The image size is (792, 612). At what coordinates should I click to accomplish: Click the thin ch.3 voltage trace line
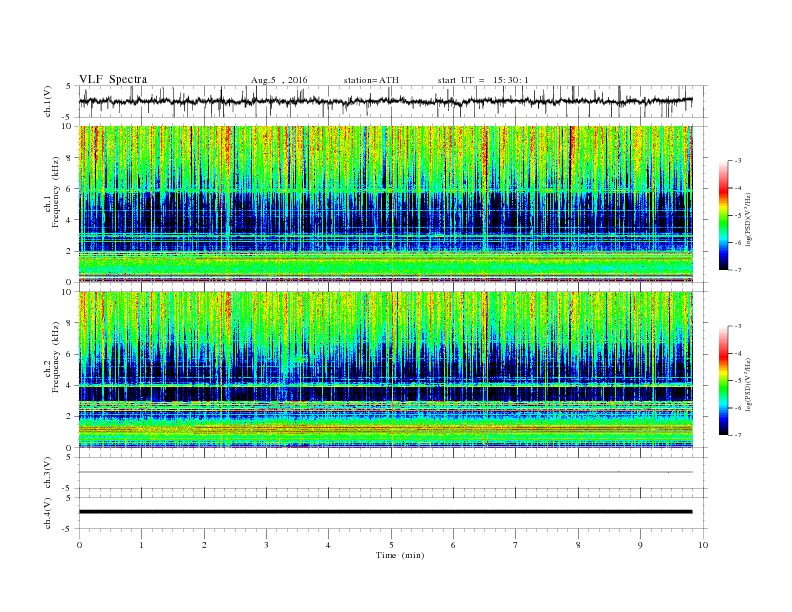[385, 472]
